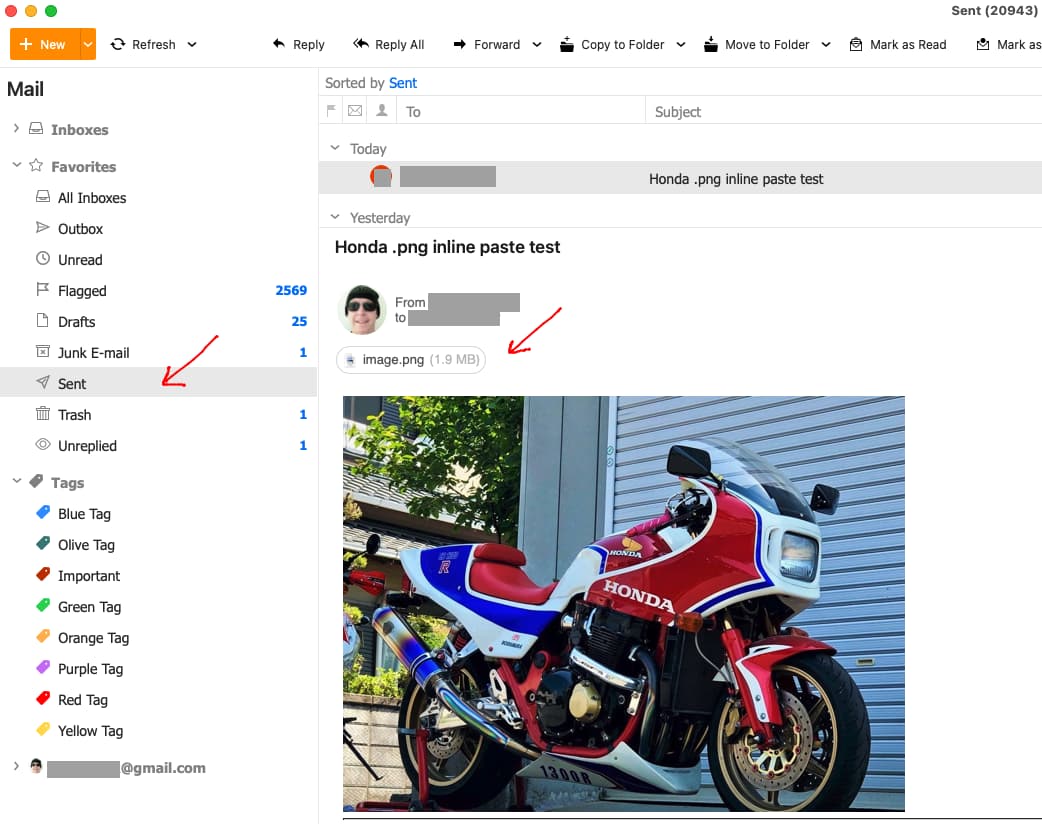Collapse the Yesterday message group
Viewport: 1042px width, 824px height.
click(335, 217)
